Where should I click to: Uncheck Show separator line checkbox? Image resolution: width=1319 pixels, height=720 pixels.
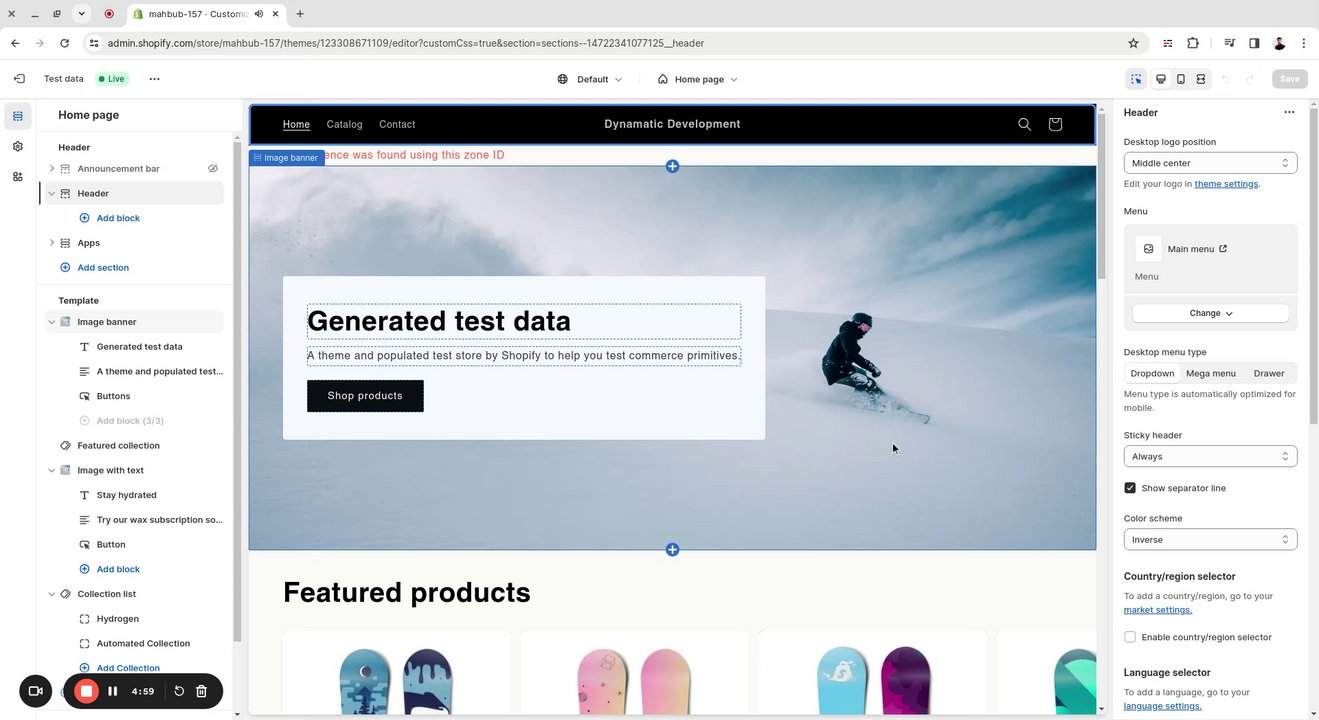tap(1130, 488)
